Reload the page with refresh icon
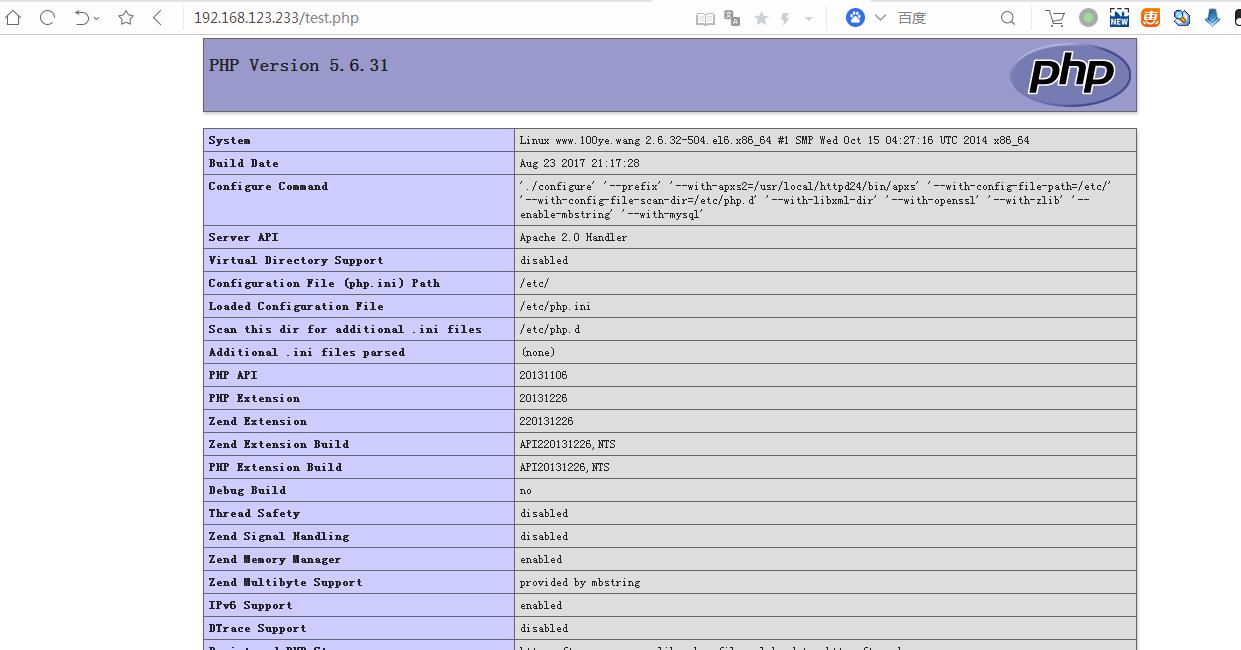This screenshot has width=1241, height=650. point(47,18)
